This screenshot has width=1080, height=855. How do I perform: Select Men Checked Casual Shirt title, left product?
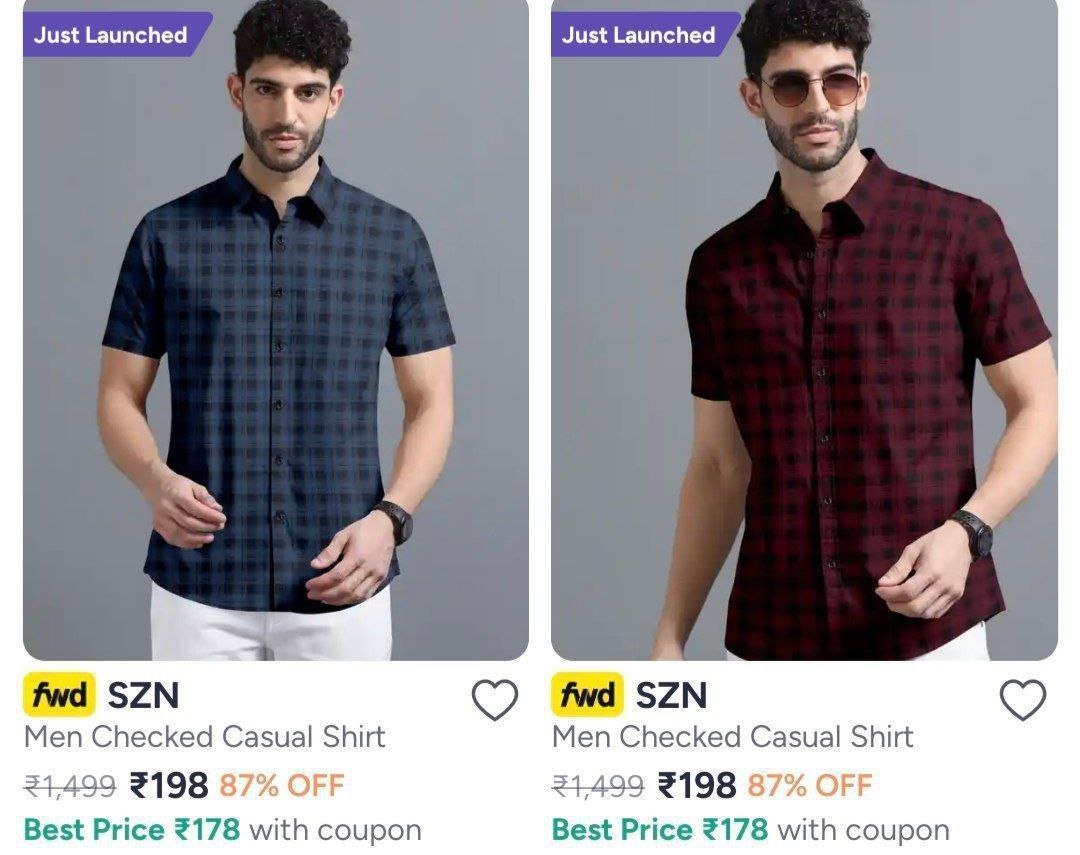[x=205, y=737]
